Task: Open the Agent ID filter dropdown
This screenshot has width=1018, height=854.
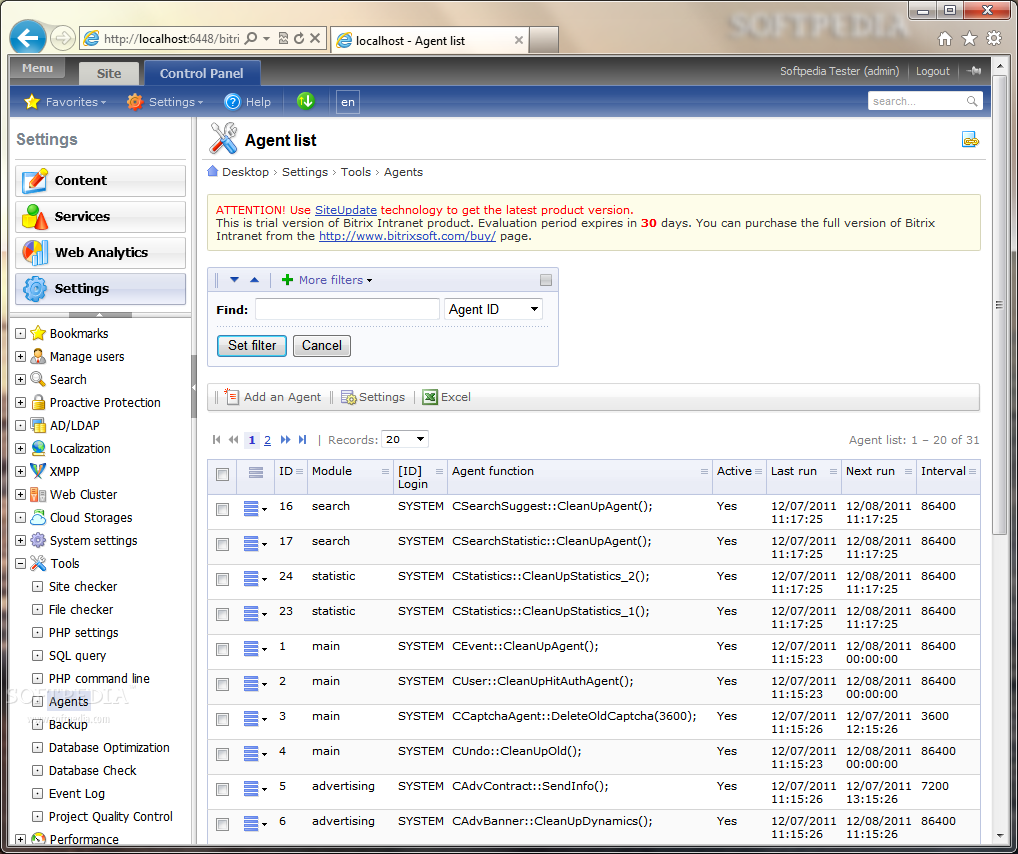Action: tap(493, 309)
